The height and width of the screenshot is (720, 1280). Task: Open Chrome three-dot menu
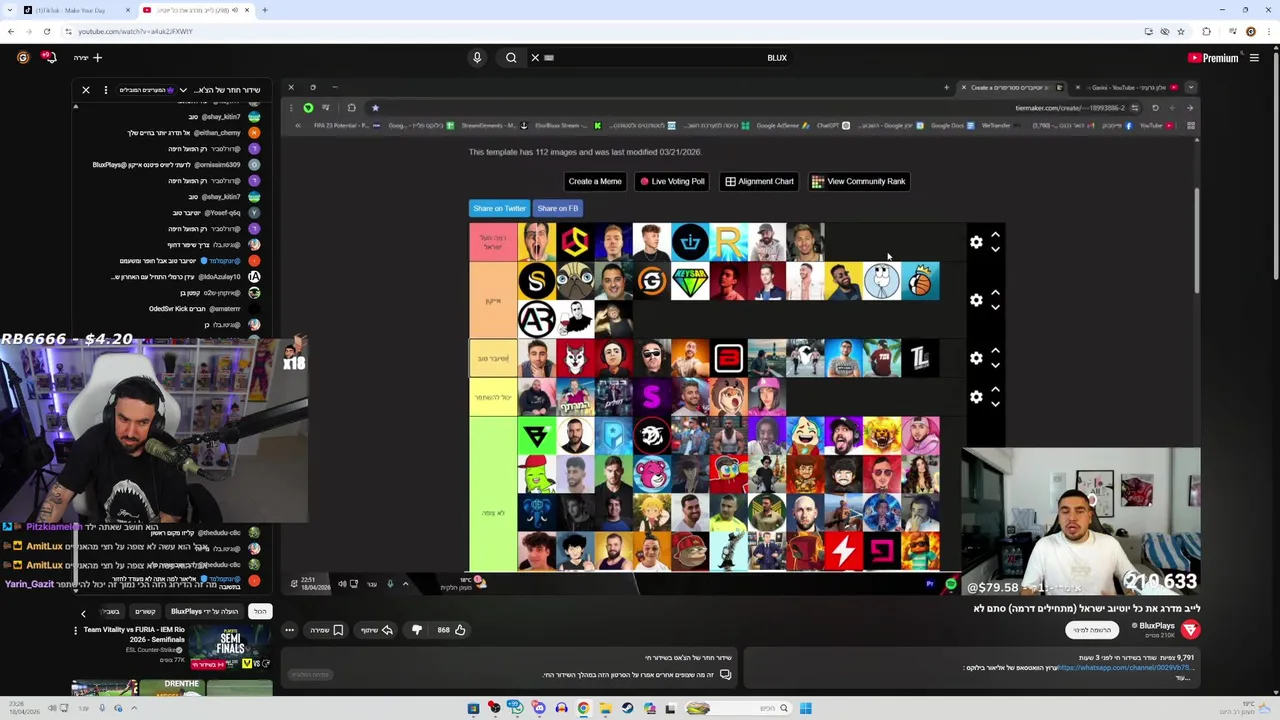[x=1267, y=31]
